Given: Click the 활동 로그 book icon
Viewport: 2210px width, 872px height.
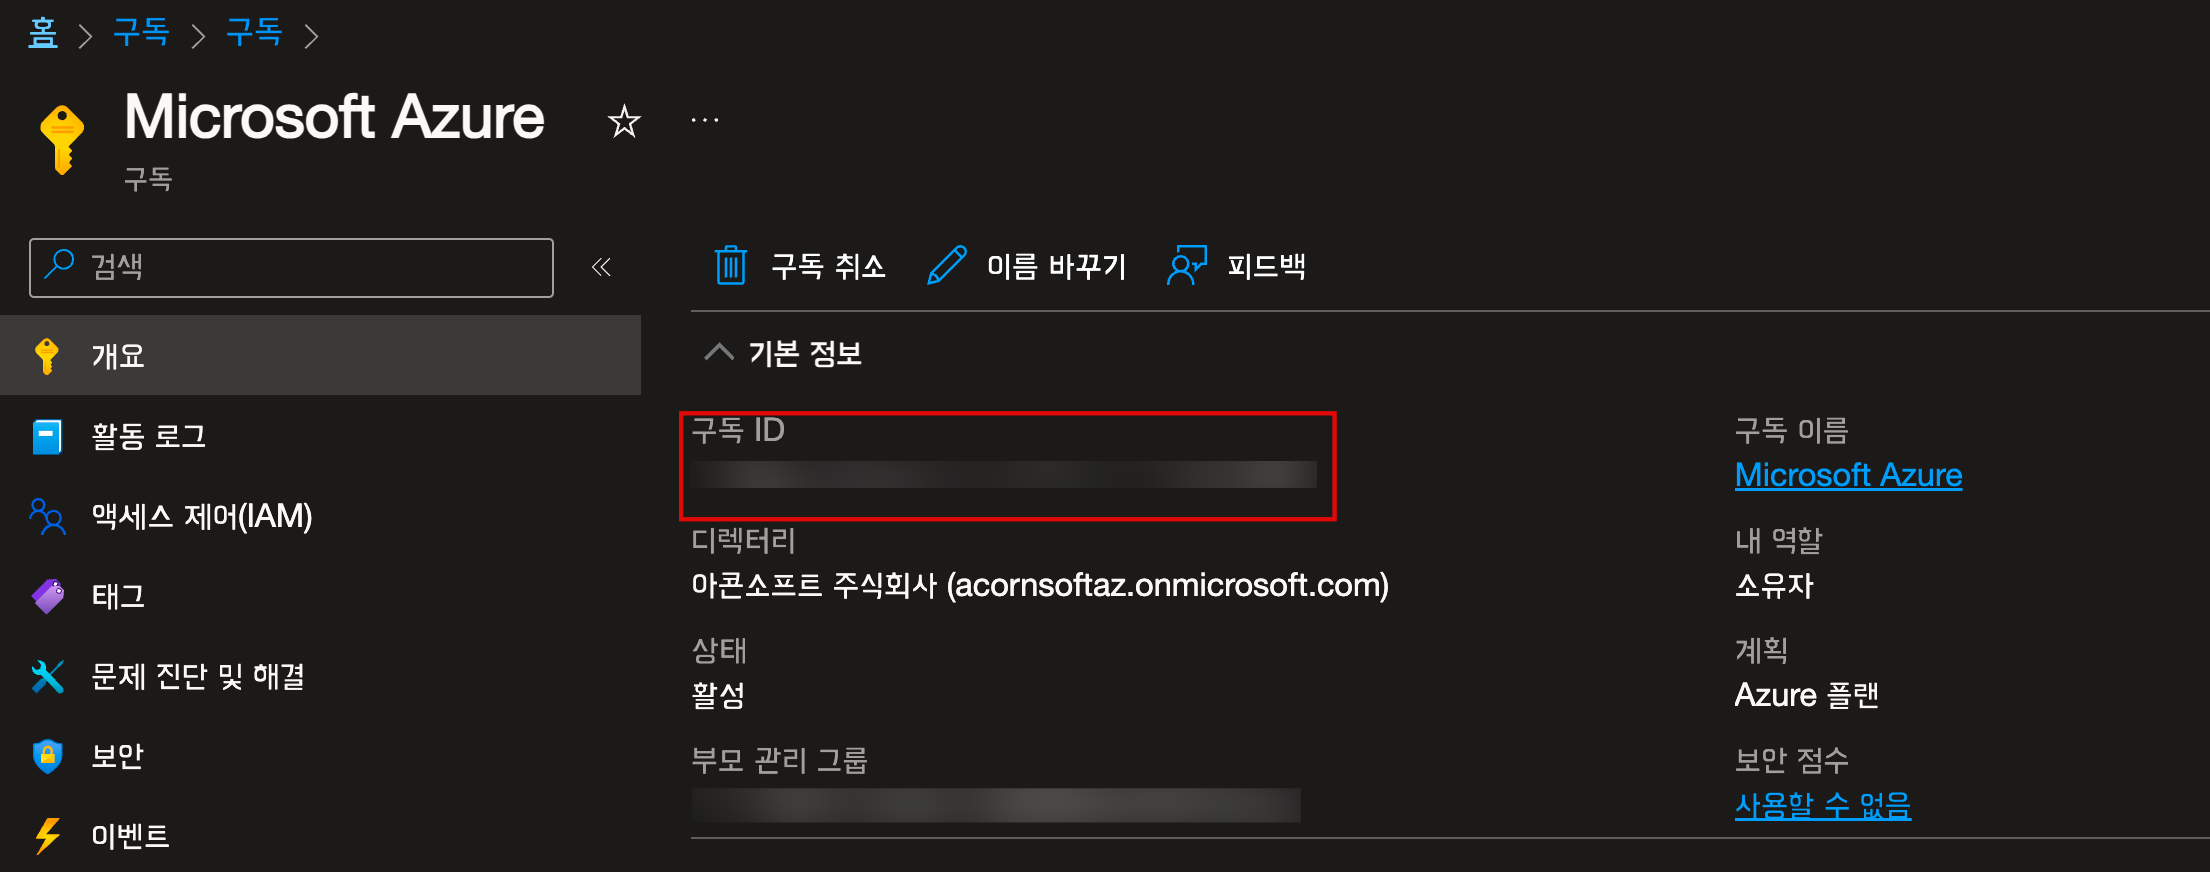Looking at the screenshot, I should [x=47, y=437].
